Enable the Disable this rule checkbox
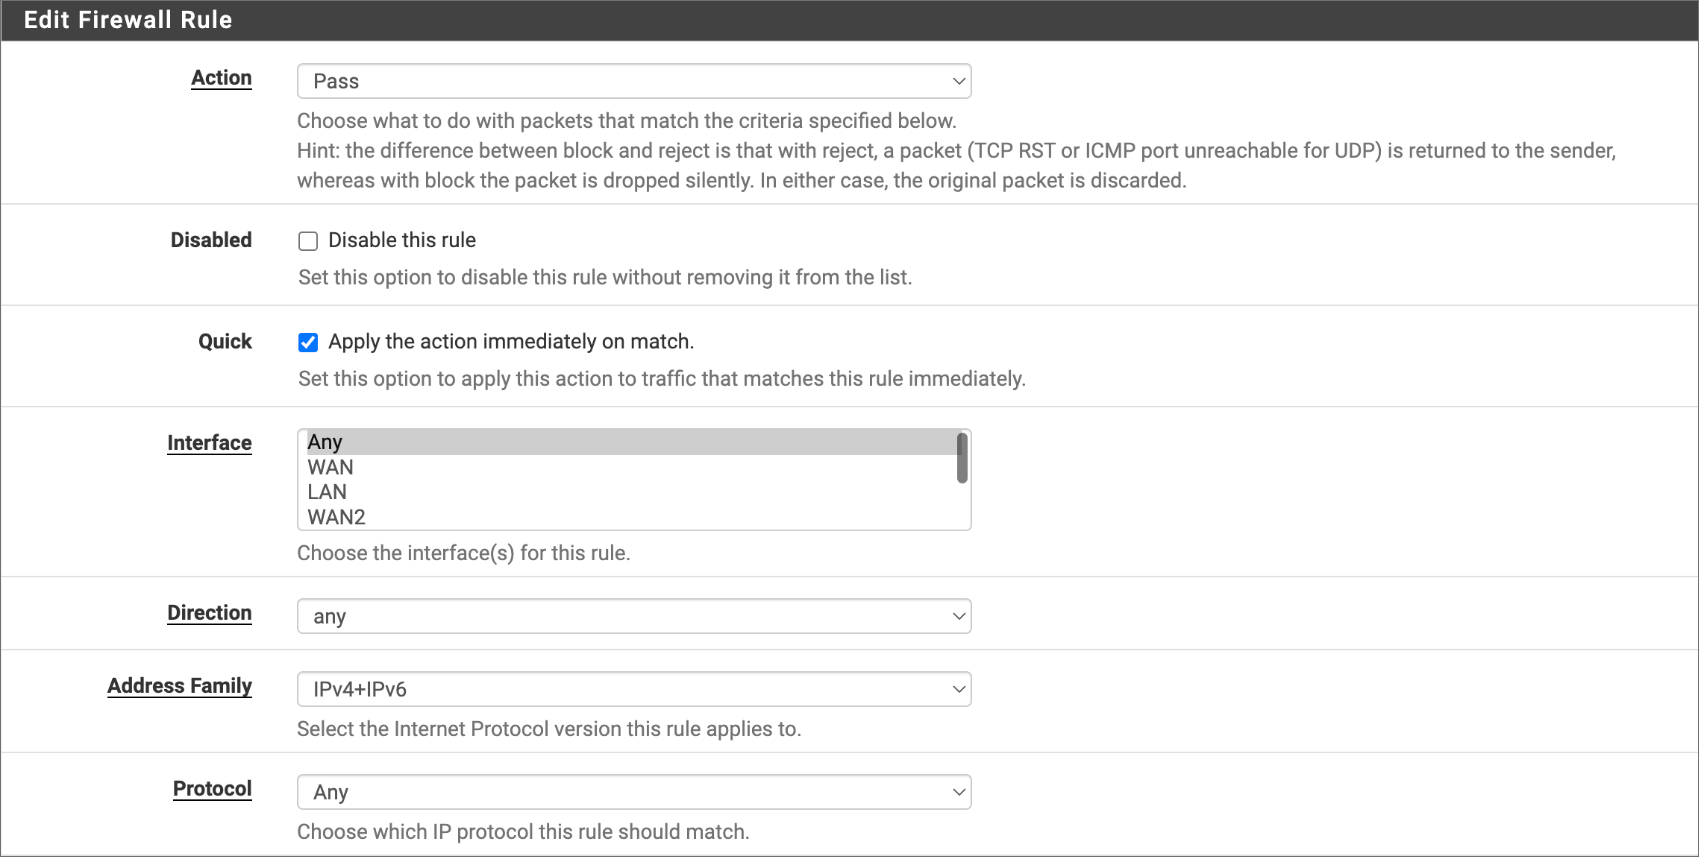 point(308,241)
